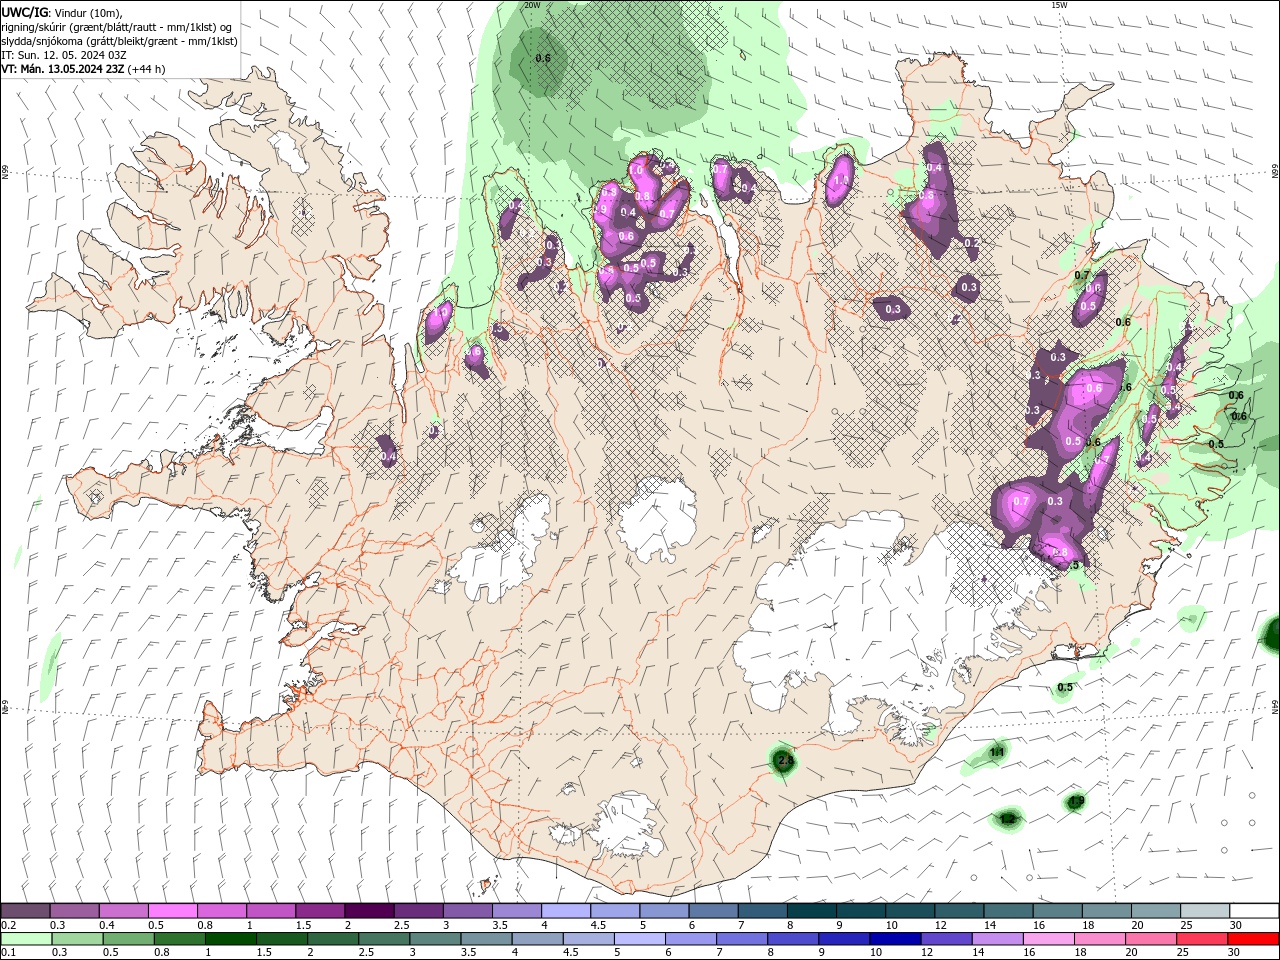Viewport: 1280px width, 960px height.
Task: Click the 'rigning/skúrir' description line
Action: pyautogui.click(x=118, y=27)
